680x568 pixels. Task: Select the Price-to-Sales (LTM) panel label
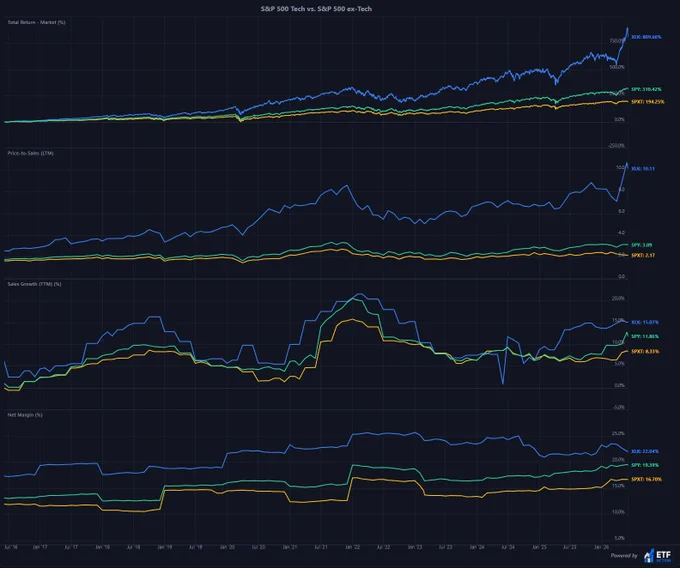point(30,153)
